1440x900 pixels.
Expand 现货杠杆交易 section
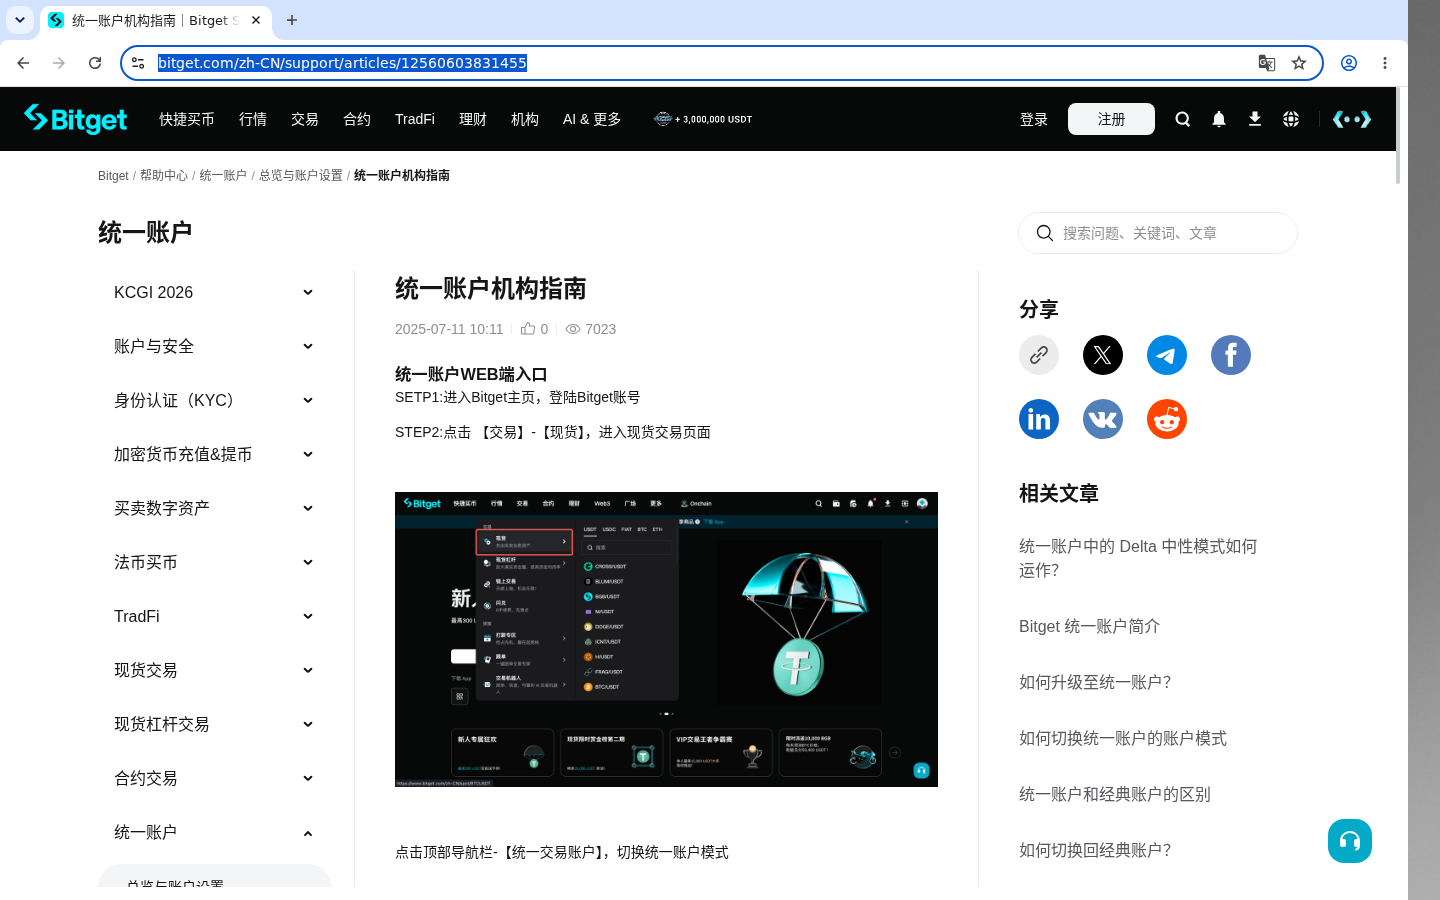(x=214, y=724)
